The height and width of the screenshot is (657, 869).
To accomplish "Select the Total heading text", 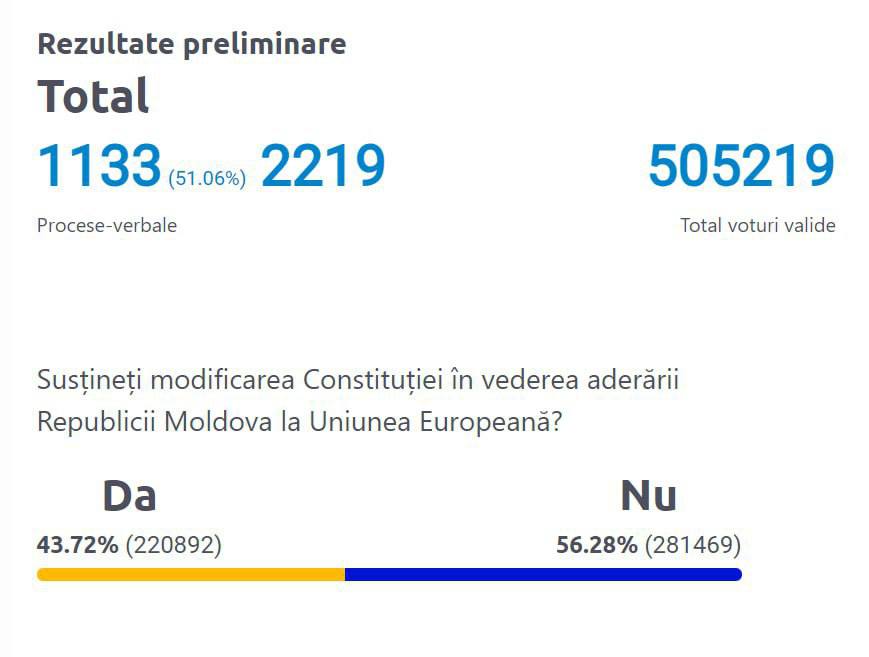I will [93, 97].
